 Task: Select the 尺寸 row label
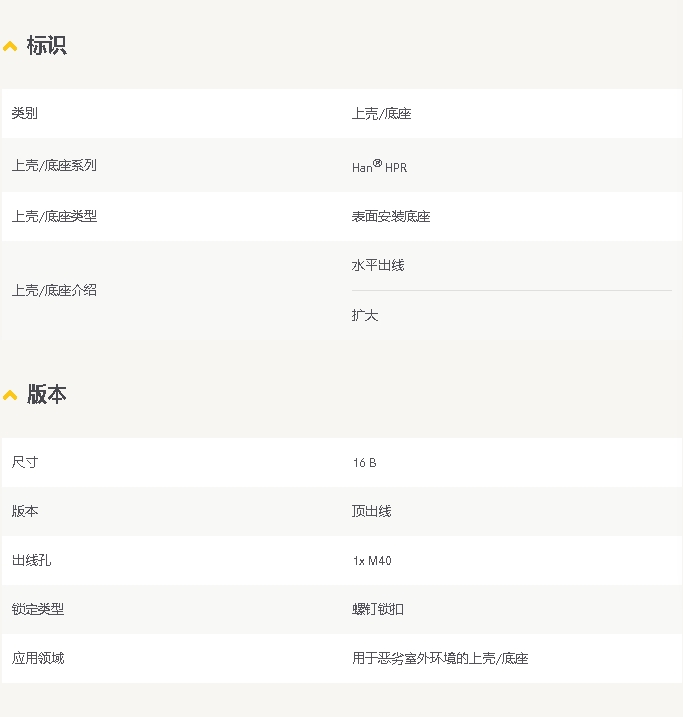(25, 462)
